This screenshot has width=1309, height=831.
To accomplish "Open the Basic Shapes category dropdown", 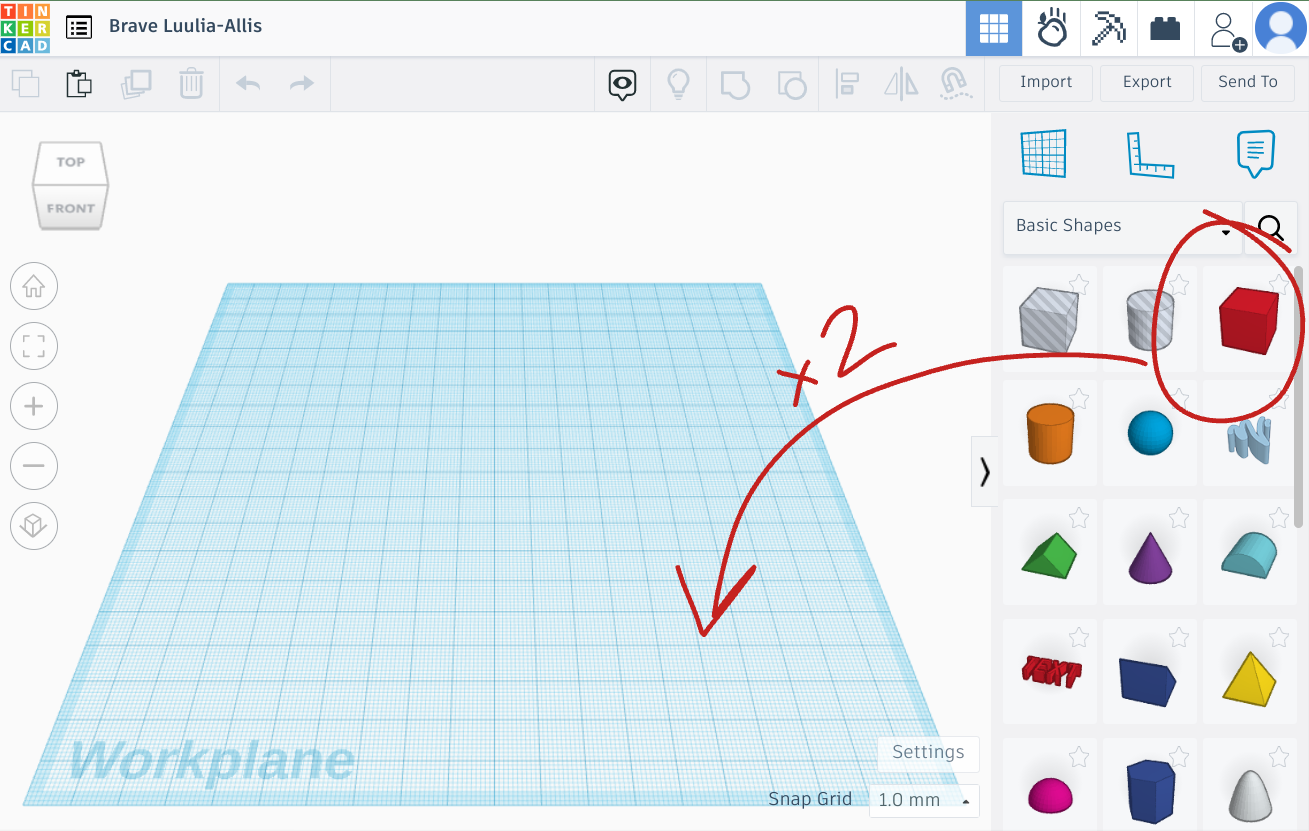I will 1122,227.
